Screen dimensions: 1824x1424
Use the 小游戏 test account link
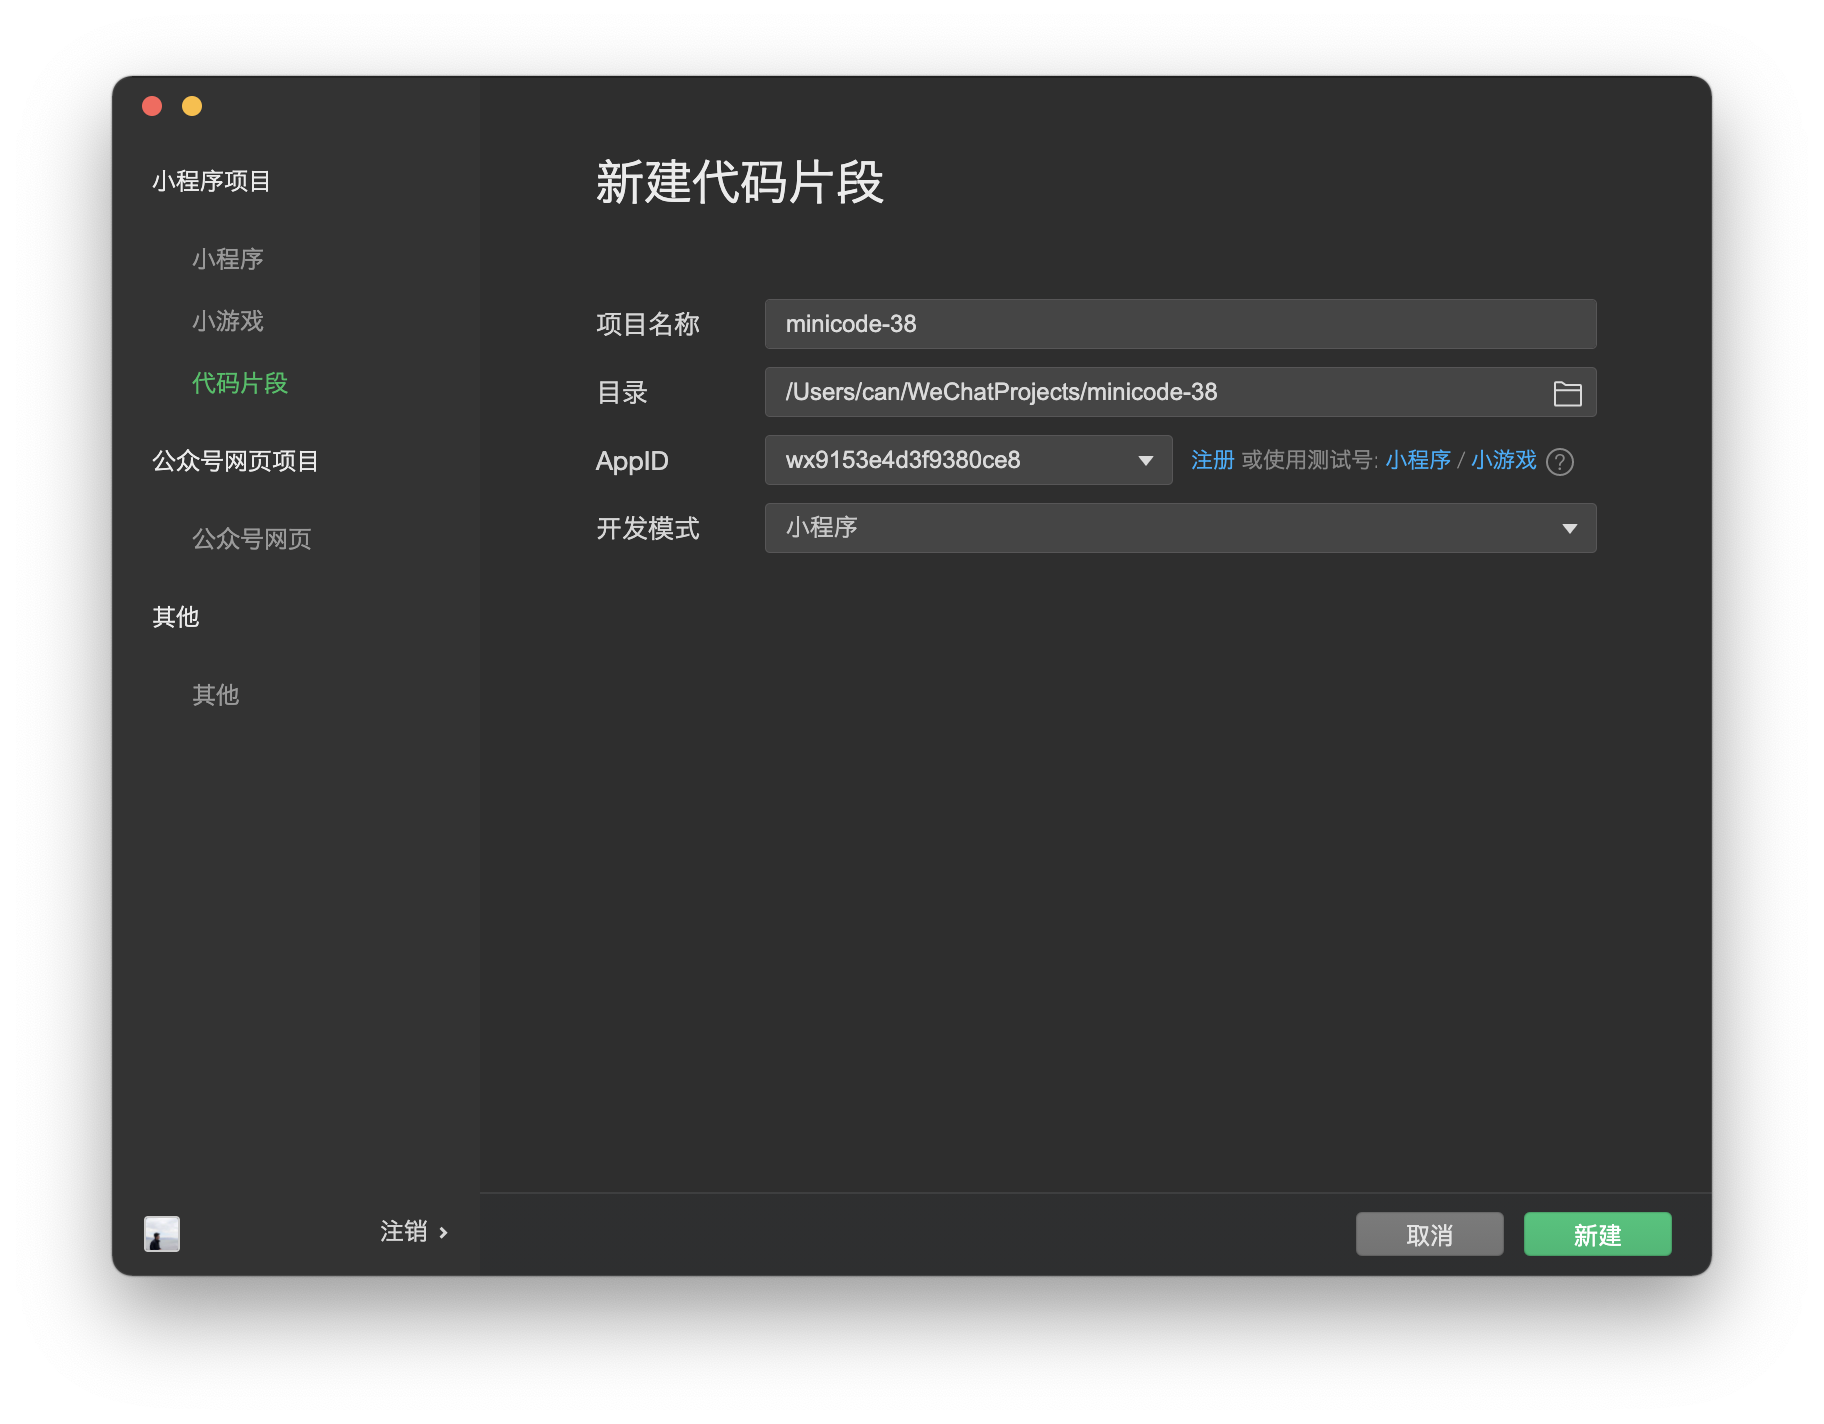[x=1502, y=460]
